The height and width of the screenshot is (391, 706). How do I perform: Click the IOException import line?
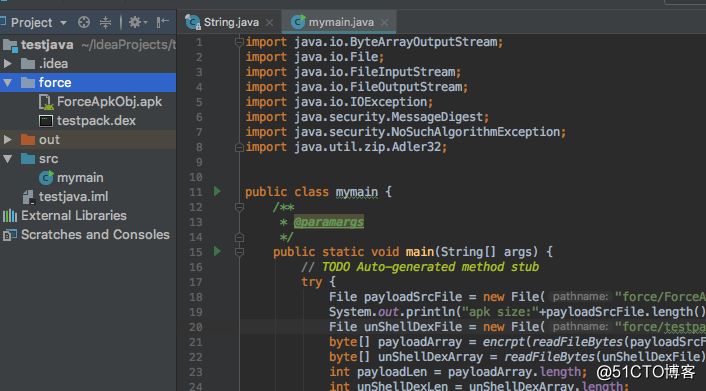click(339, 102)
